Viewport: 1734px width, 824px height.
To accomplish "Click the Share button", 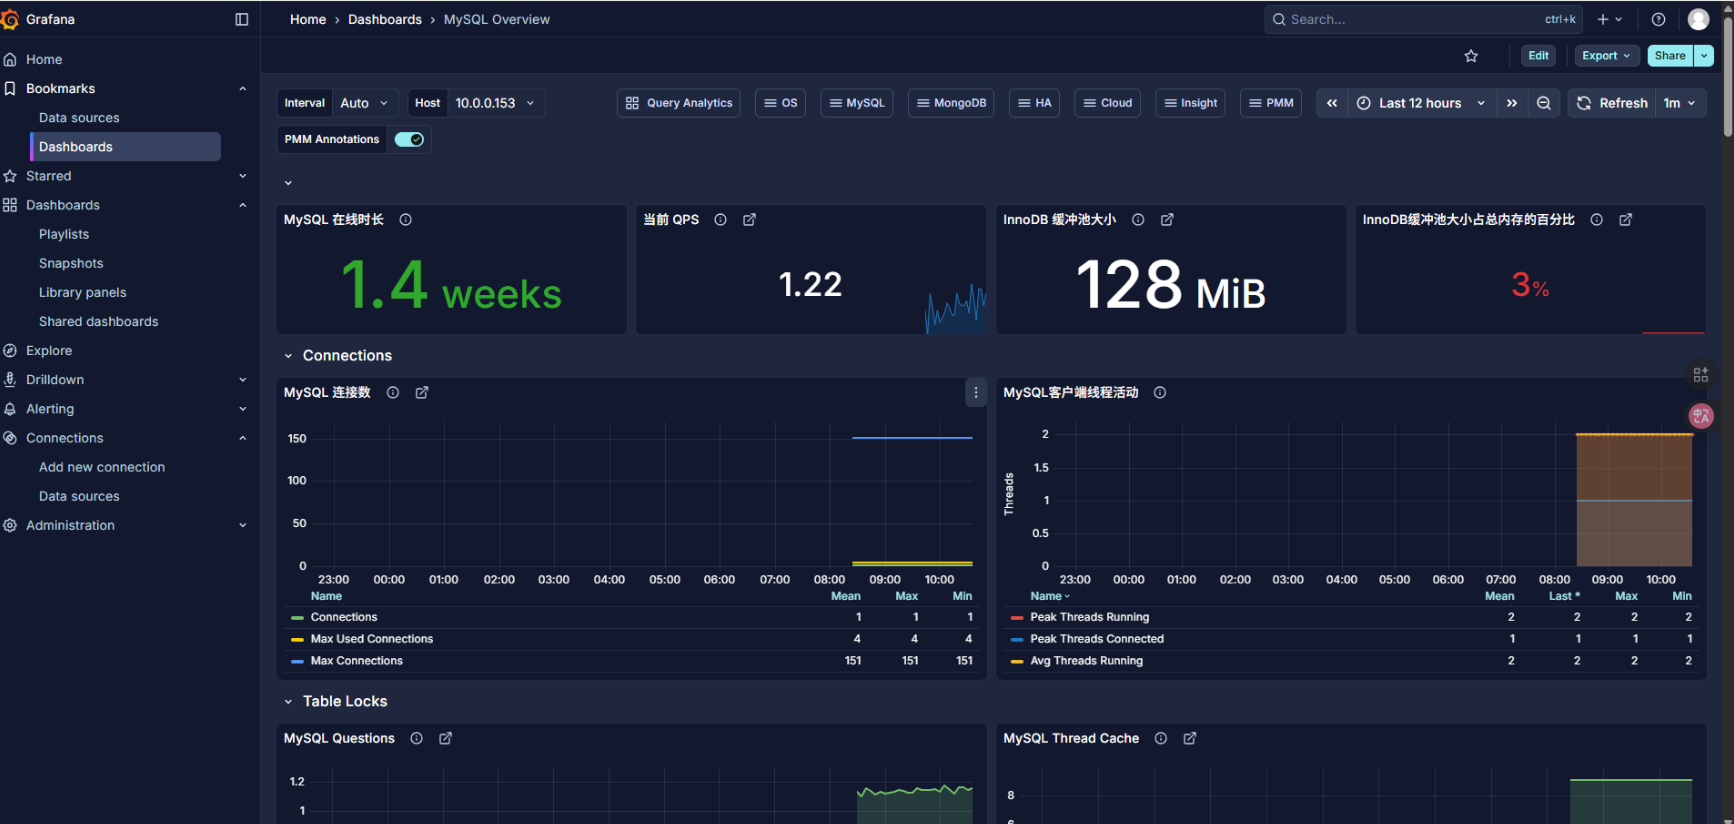I will 1670,56.
